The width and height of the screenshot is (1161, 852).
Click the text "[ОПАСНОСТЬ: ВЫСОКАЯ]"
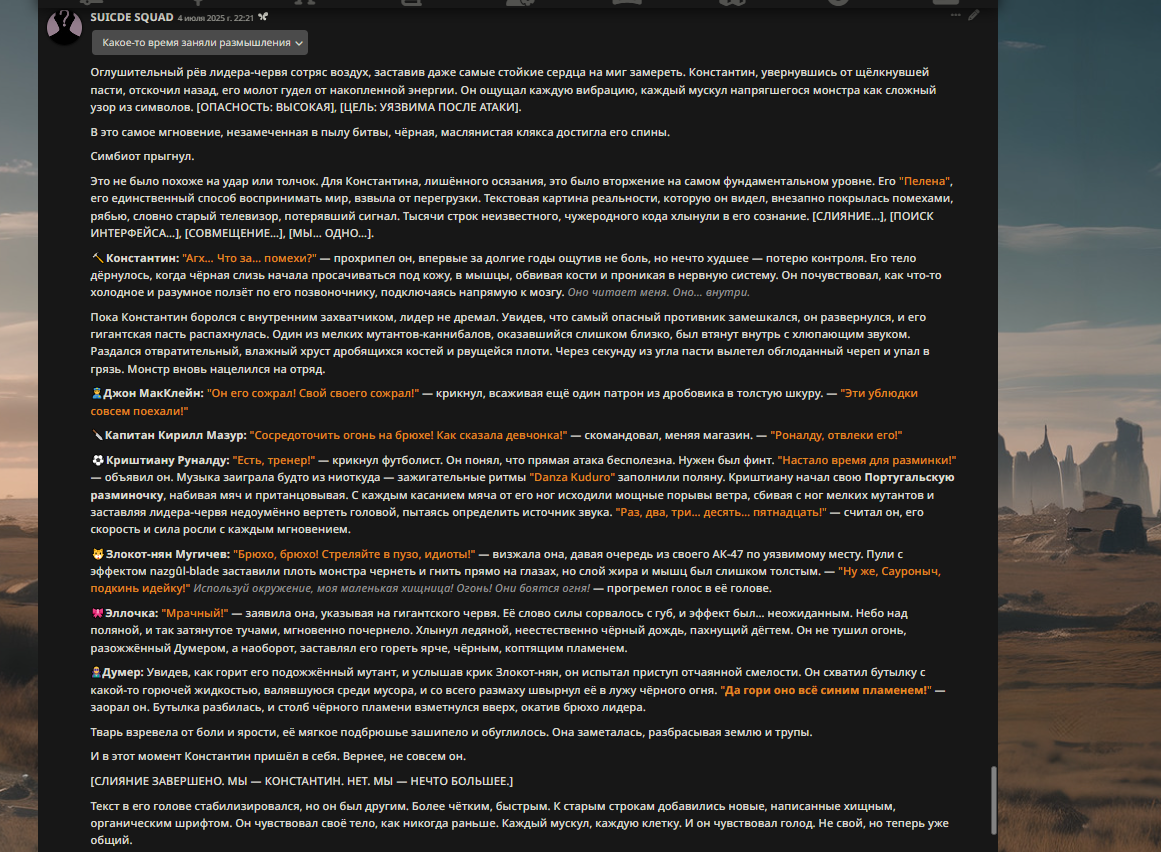click(x=267, y=107)
